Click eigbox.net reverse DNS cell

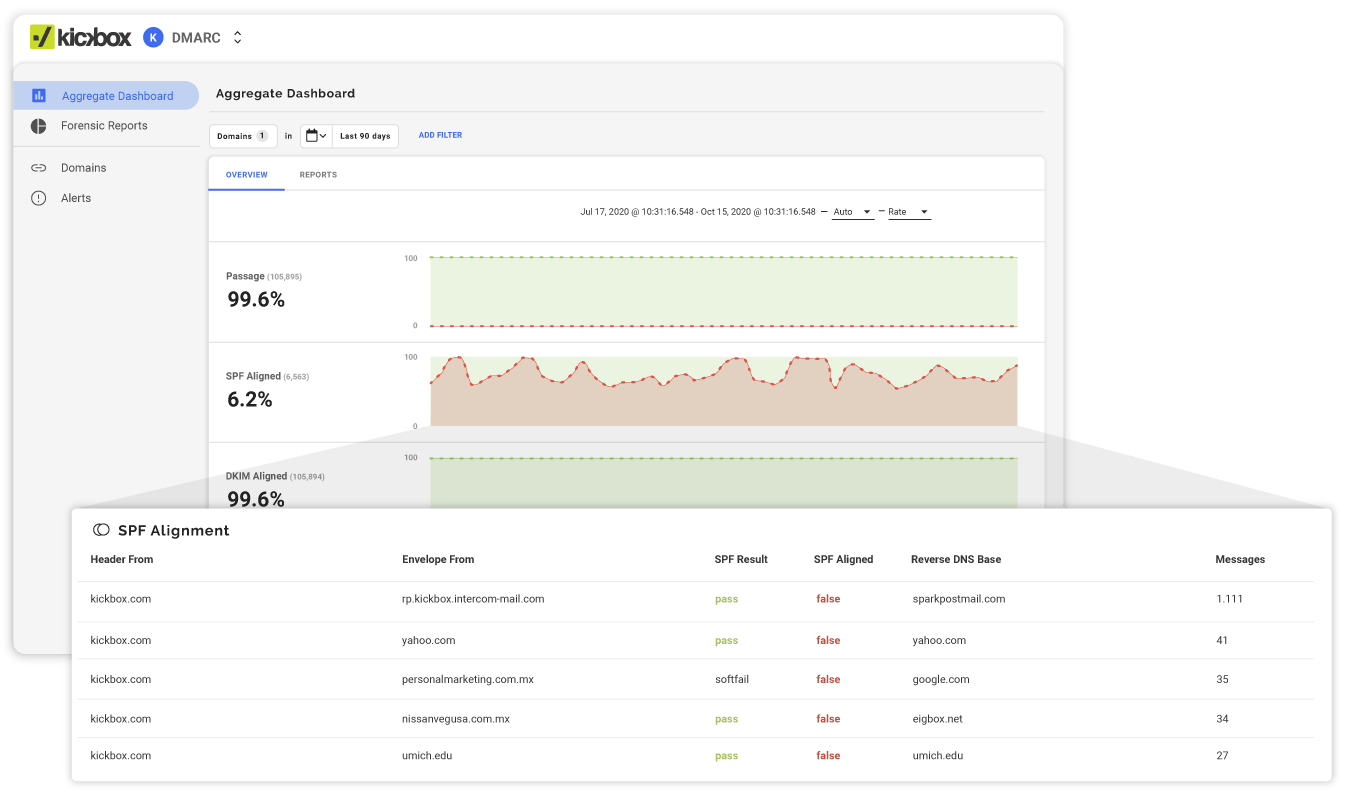938,719
